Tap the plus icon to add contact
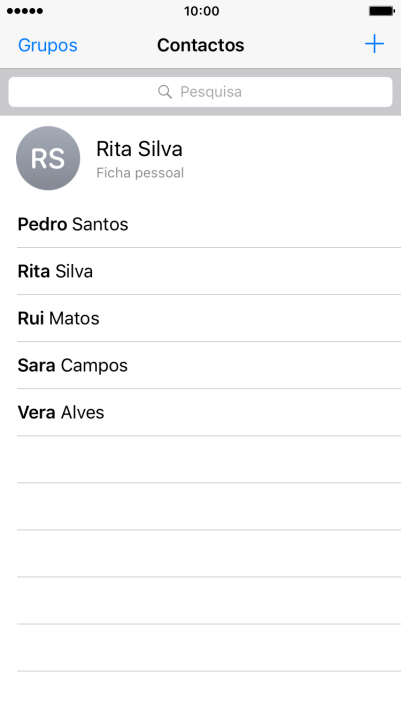 tap(374, 44)
